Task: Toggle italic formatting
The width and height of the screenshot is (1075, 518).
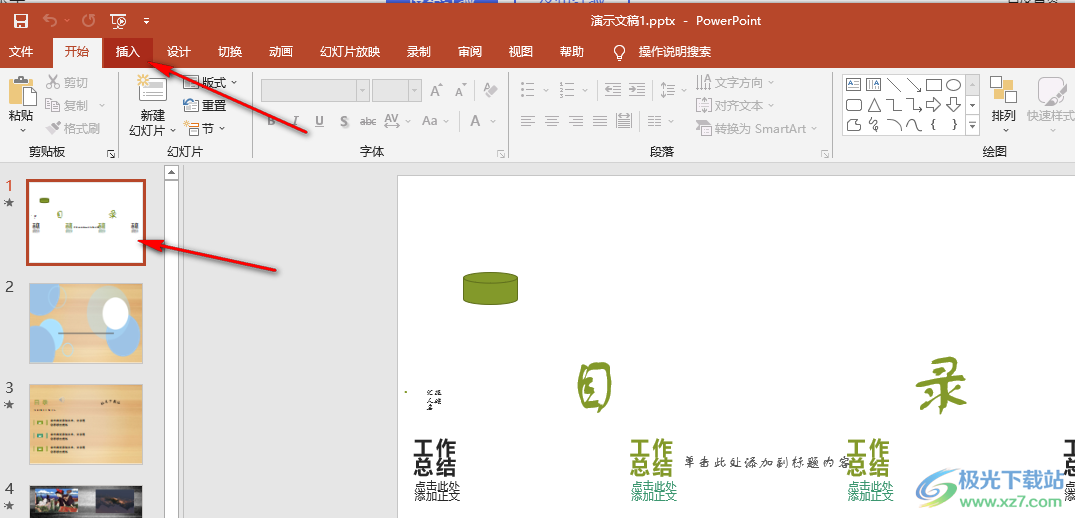Action: coord(295,121)
